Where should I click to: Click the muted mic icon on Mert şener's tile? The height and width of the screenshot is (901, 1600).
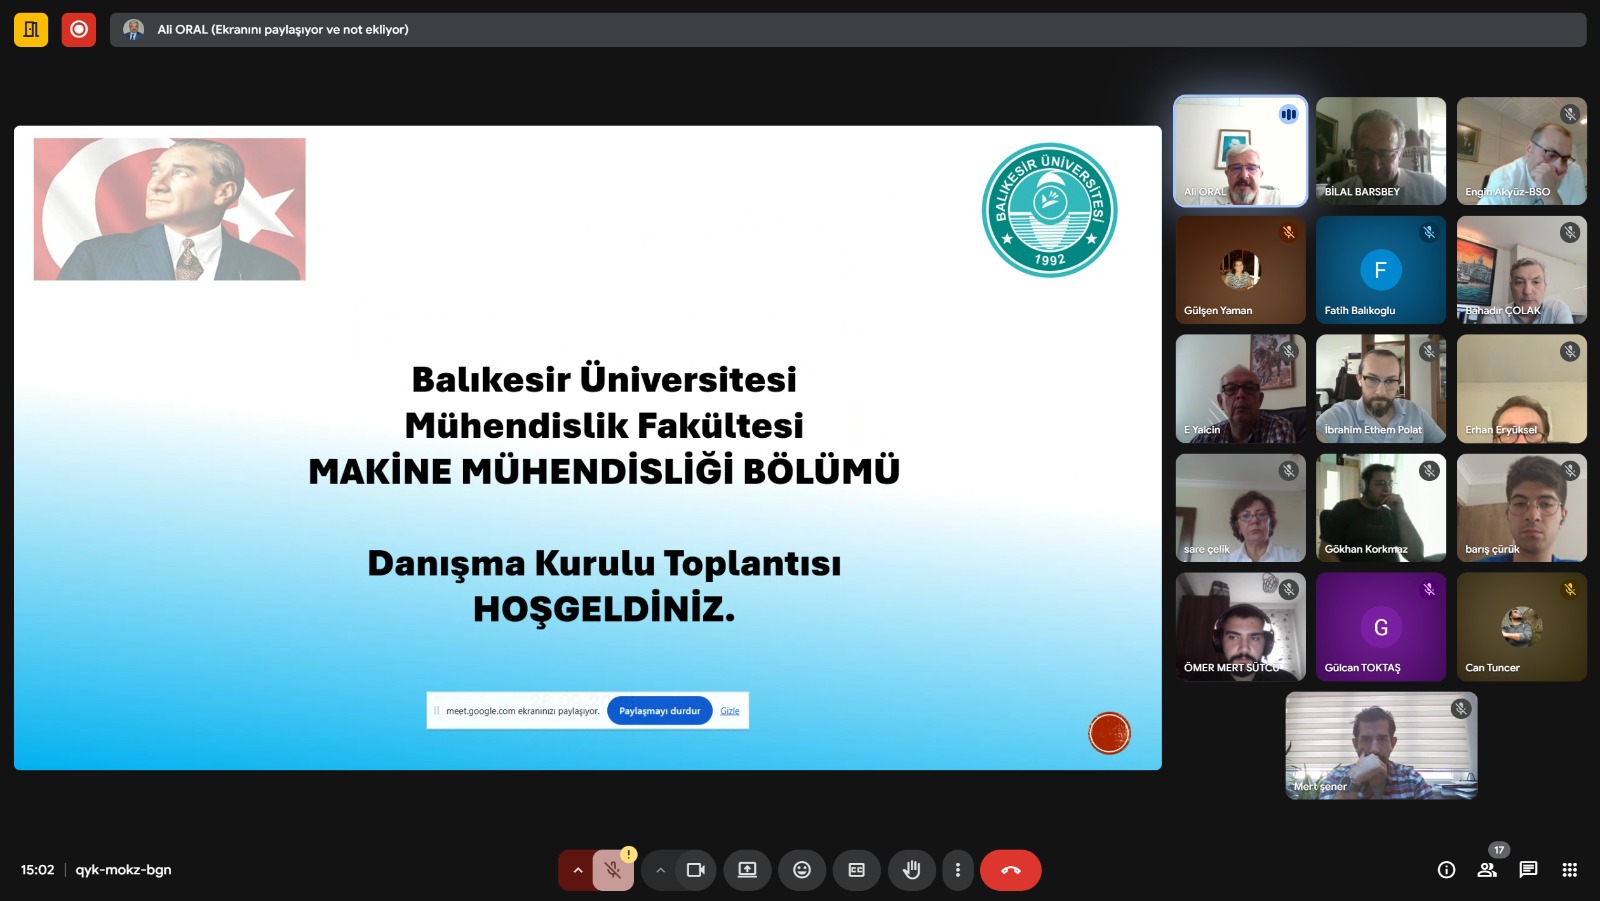pyautogui.click(x=1461, y=708)
